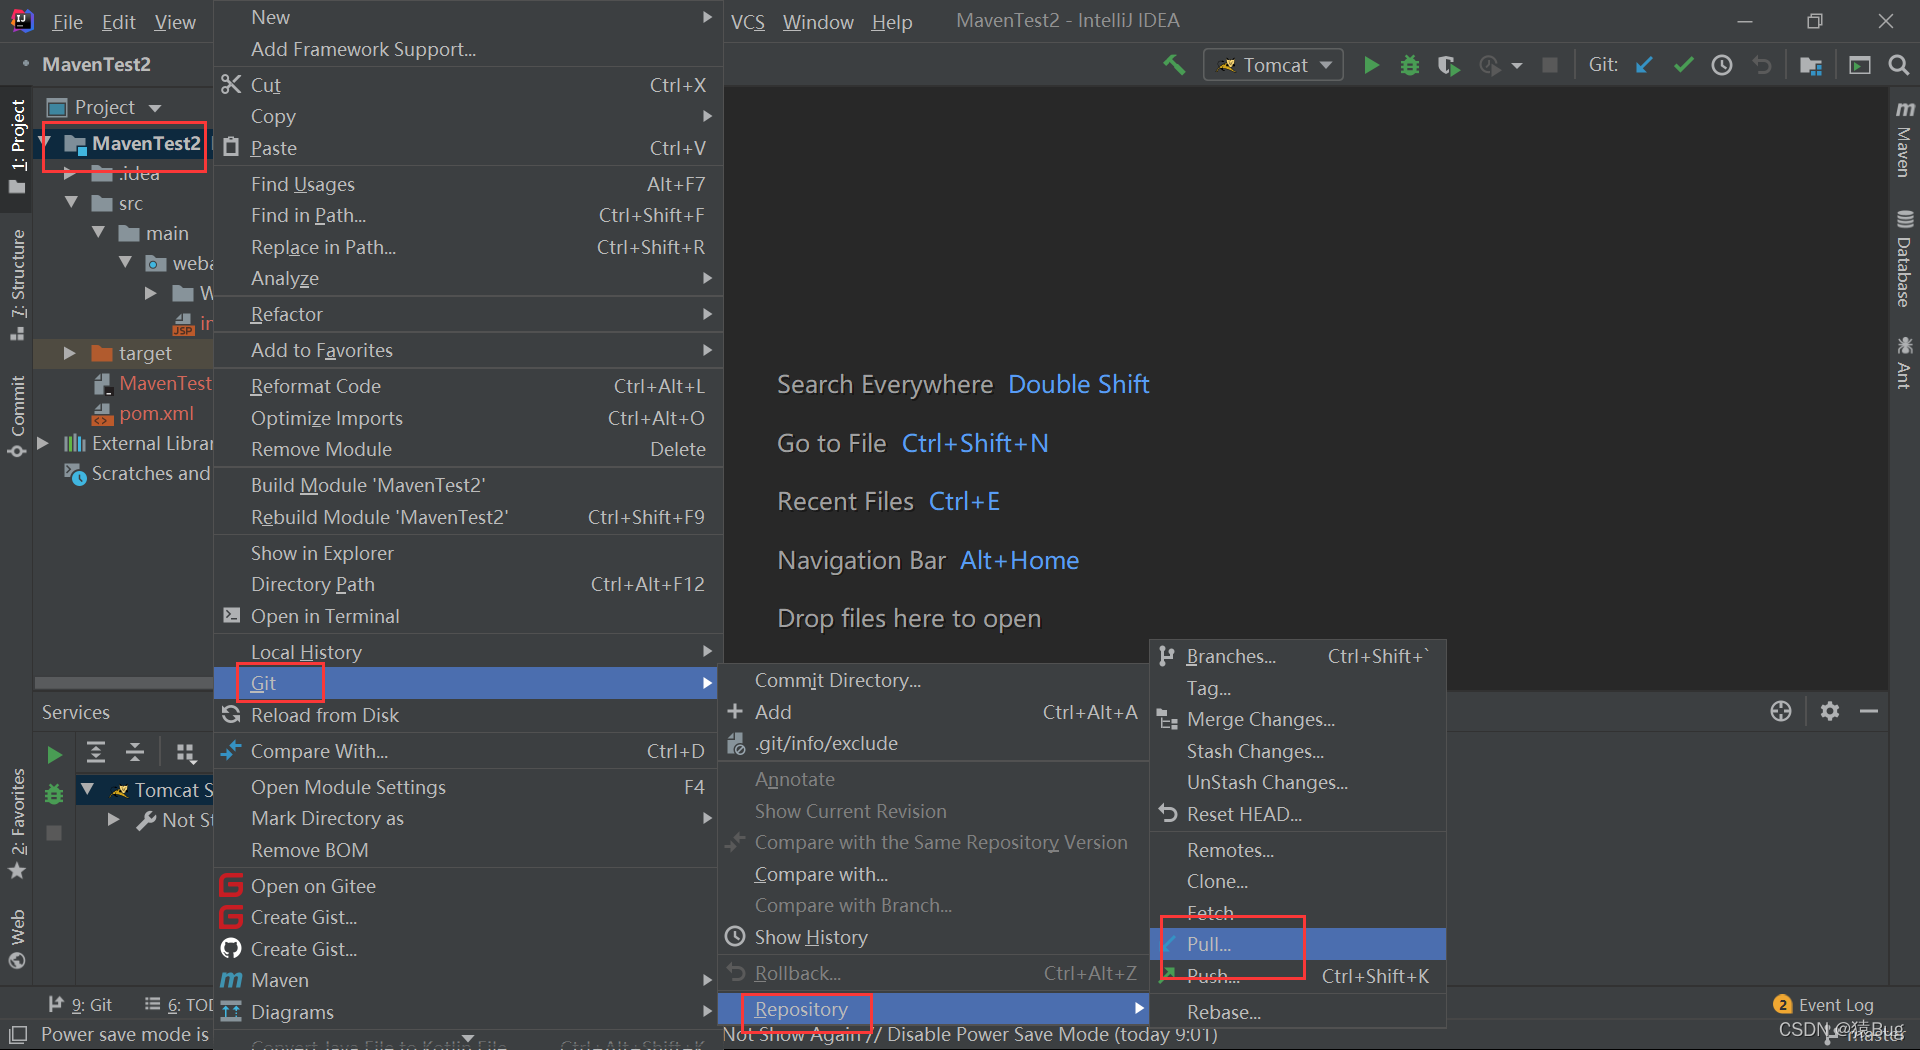Screen dimensions: 1920x1050
Task: Run with coverage shield icon
Action: [x=1448, y=65]
